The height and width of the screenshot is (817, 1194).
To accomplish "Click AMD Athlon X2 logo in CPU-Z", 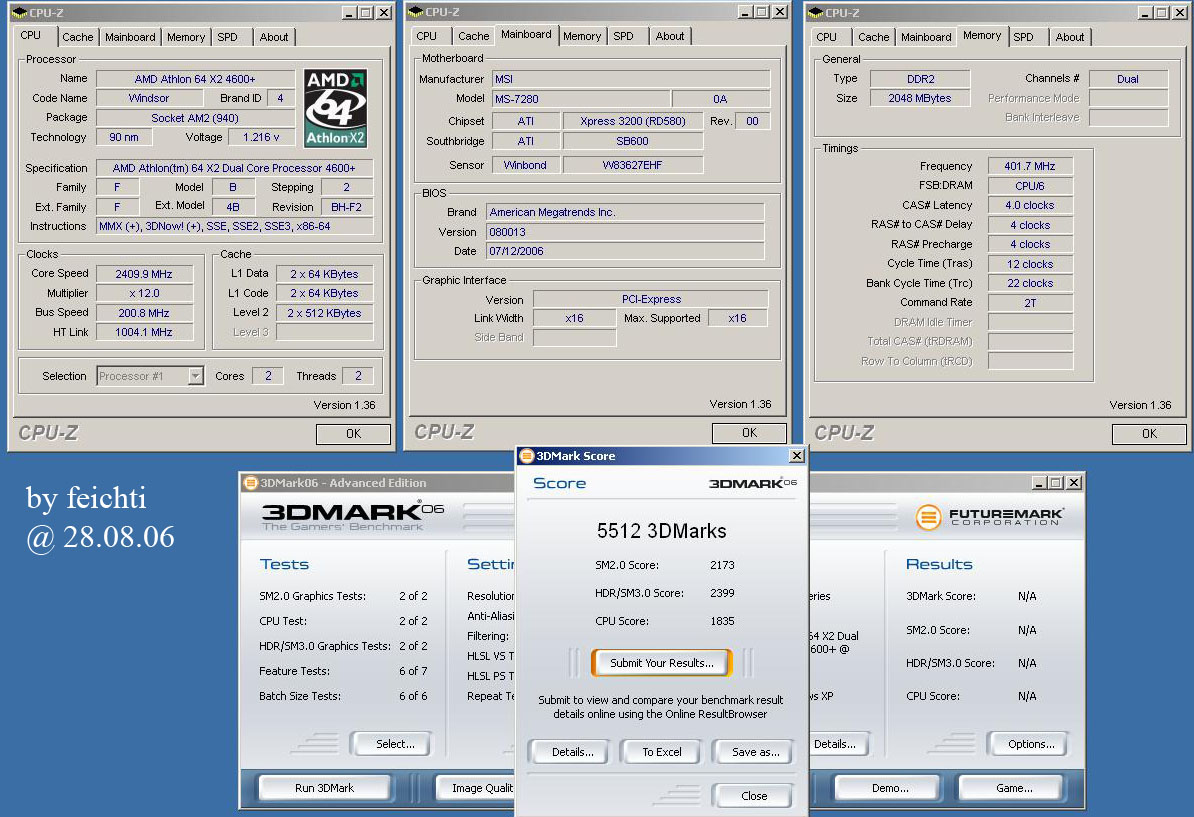I will (x=335, y=108).
